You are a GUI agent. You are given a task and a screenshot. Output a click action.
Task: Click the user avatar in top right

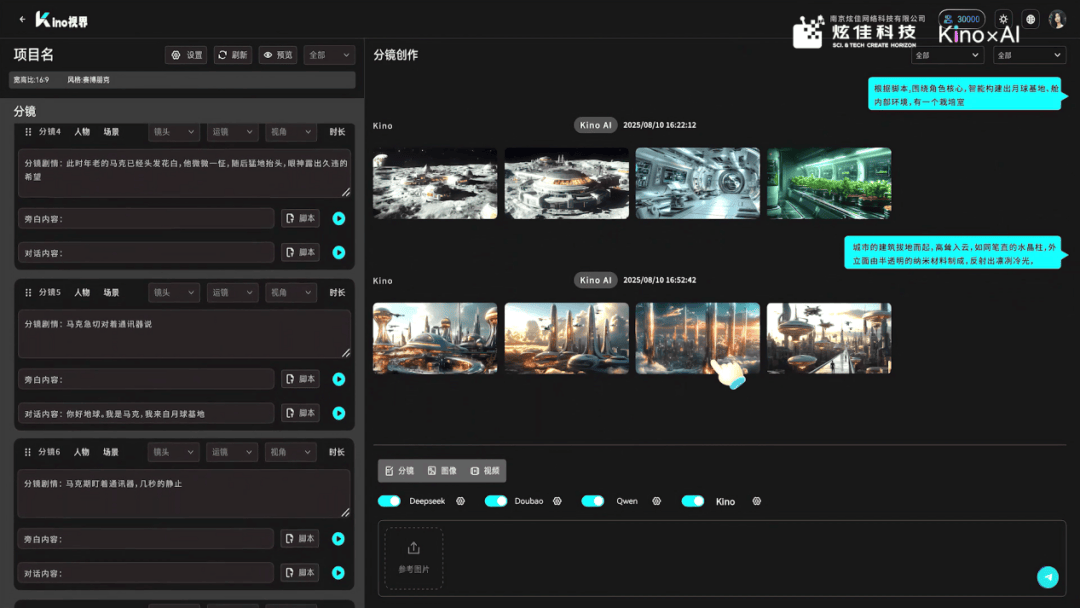click(x=1057, y=19)
